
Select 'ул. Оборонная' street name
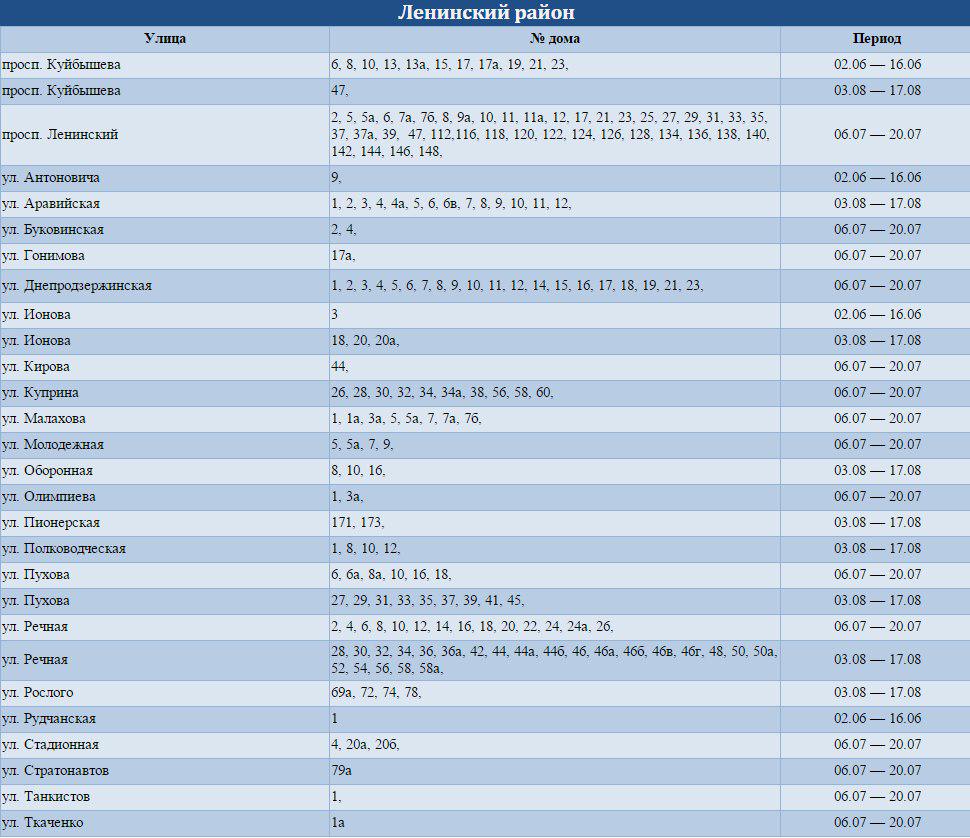47,470
